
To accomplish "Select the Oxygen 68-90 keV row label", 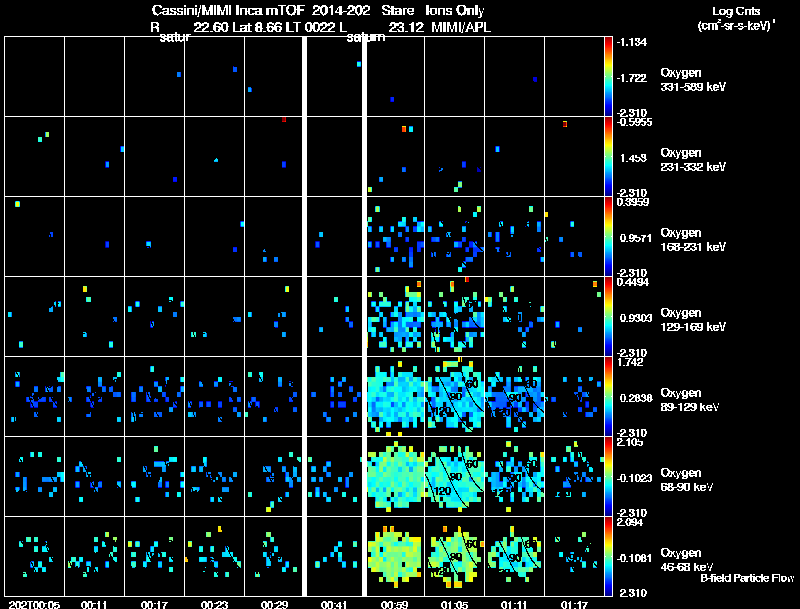I will point(687,480).
